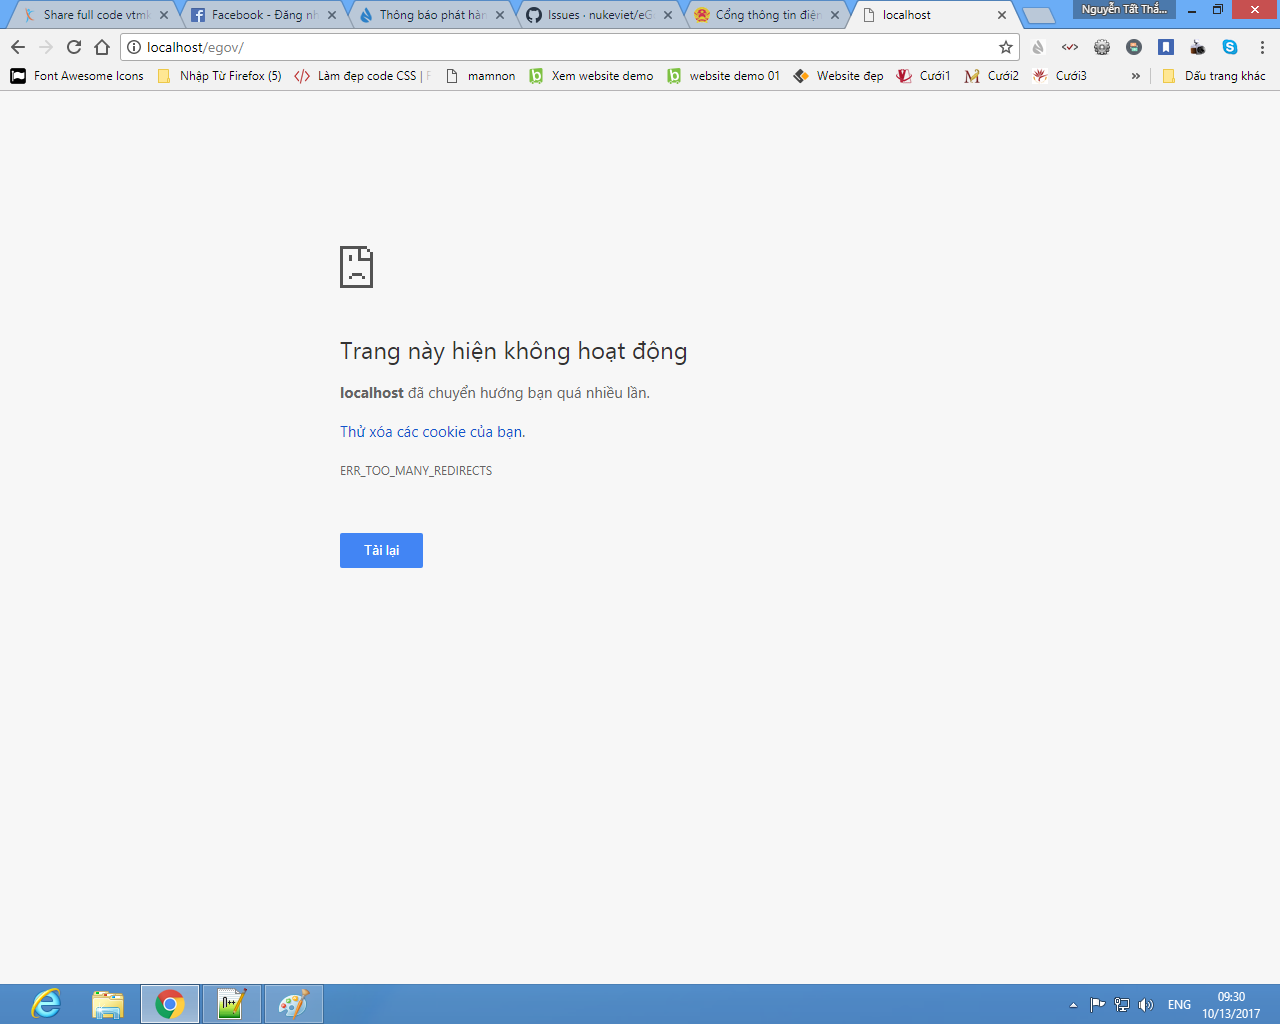Click the speaker volume icon in tray

pyautogui.click(x=1146, y=1005)
